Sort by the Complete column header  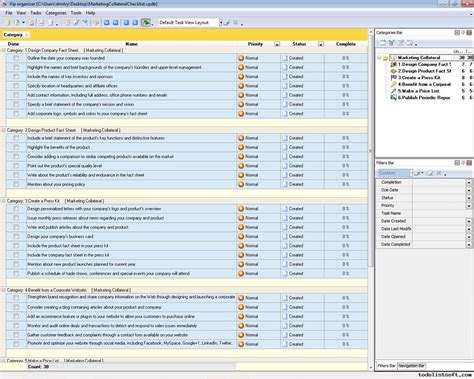coord(346,44)
